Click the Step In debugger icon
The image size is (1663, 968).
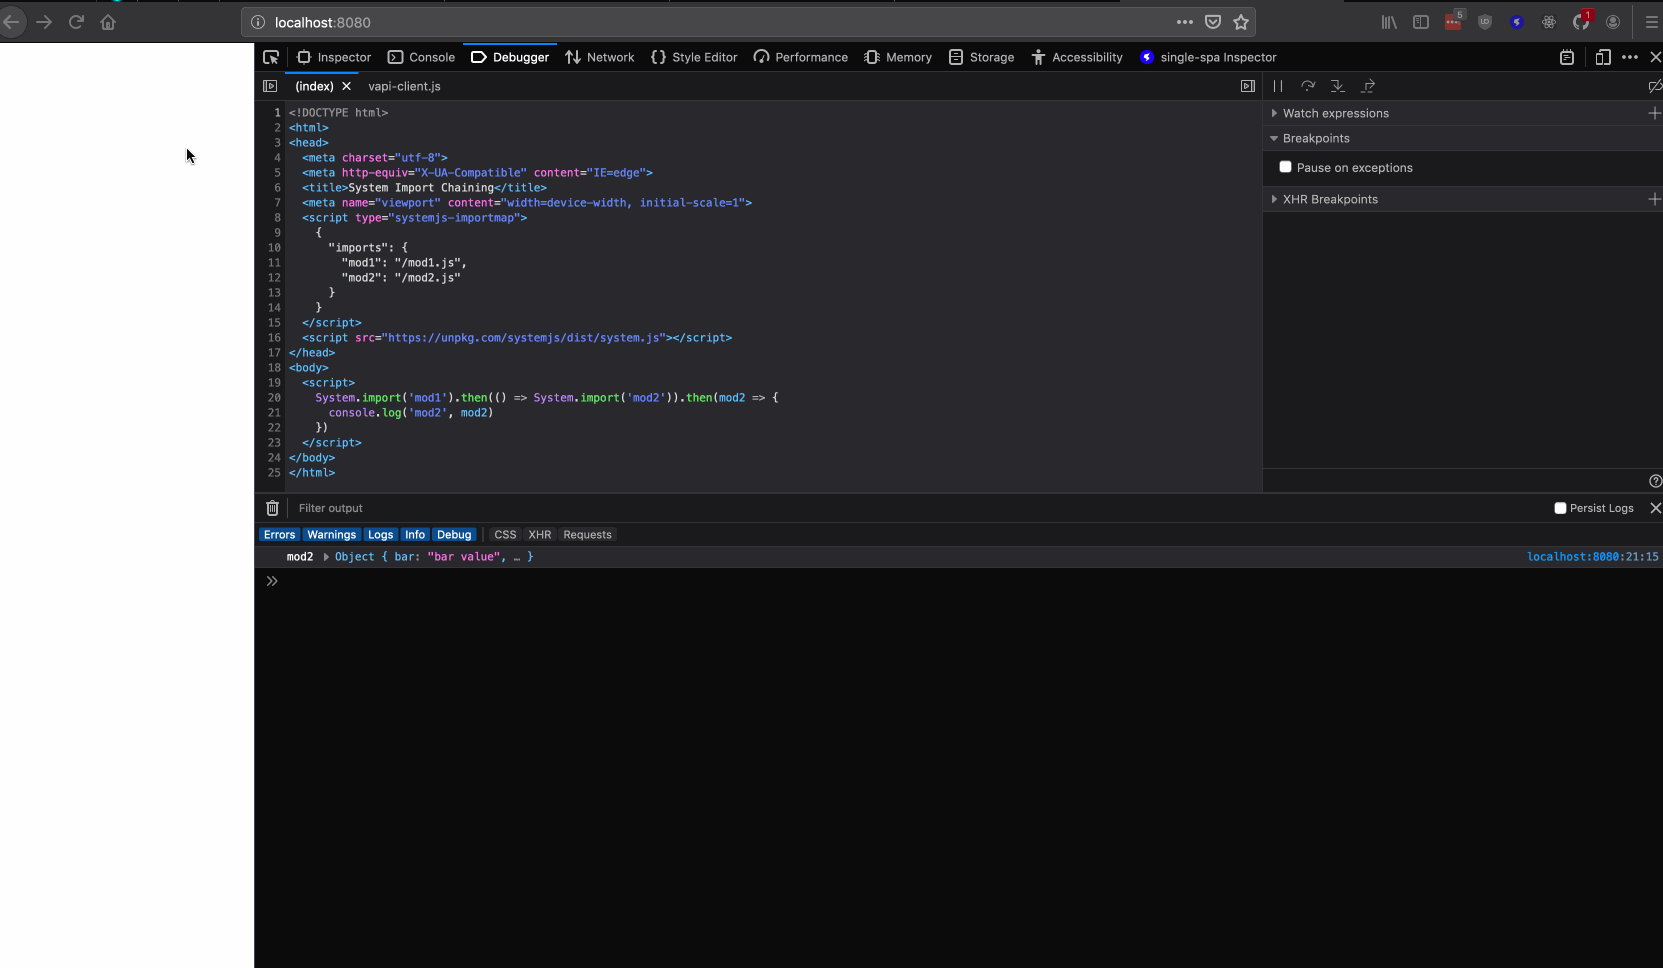coord(1339,86)
